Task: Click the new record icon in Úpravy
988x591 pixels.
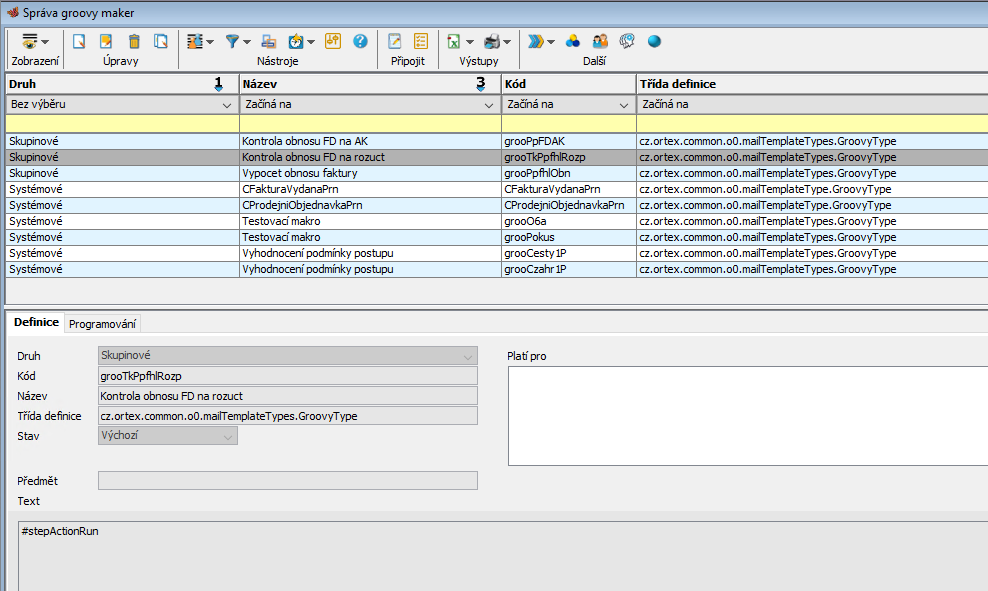Action: point(79,41)
